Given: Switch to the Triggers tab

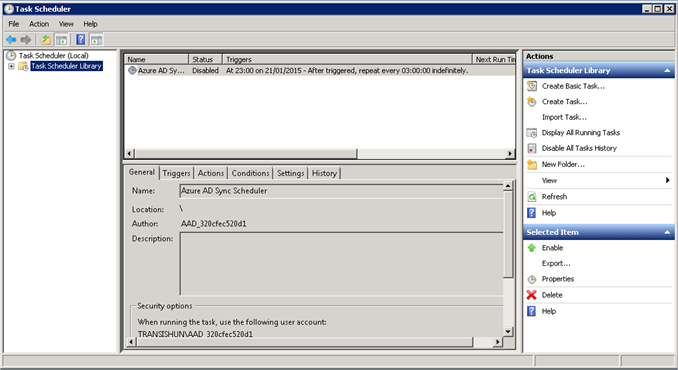Looking at the screenshot, I should point(176,173).
